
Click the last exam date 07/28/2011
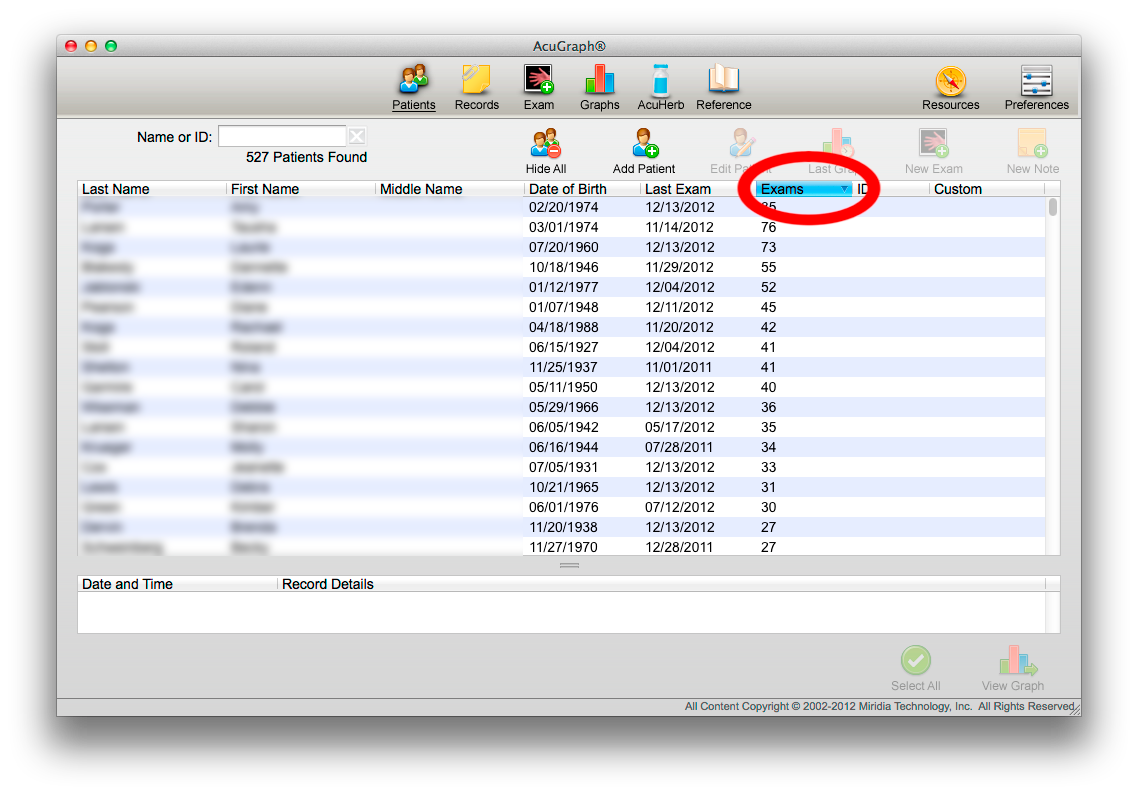pos(680,447)
